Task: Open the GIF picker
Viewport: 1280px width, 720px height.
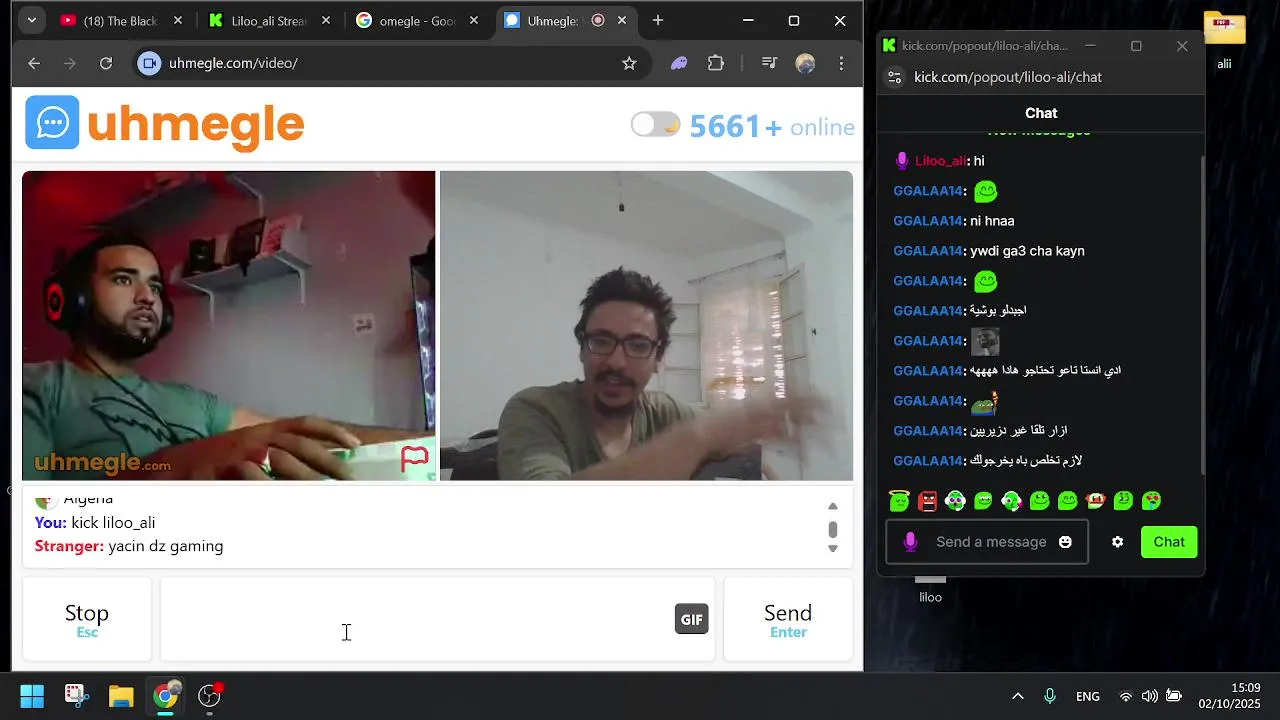Action: point(691,619)
